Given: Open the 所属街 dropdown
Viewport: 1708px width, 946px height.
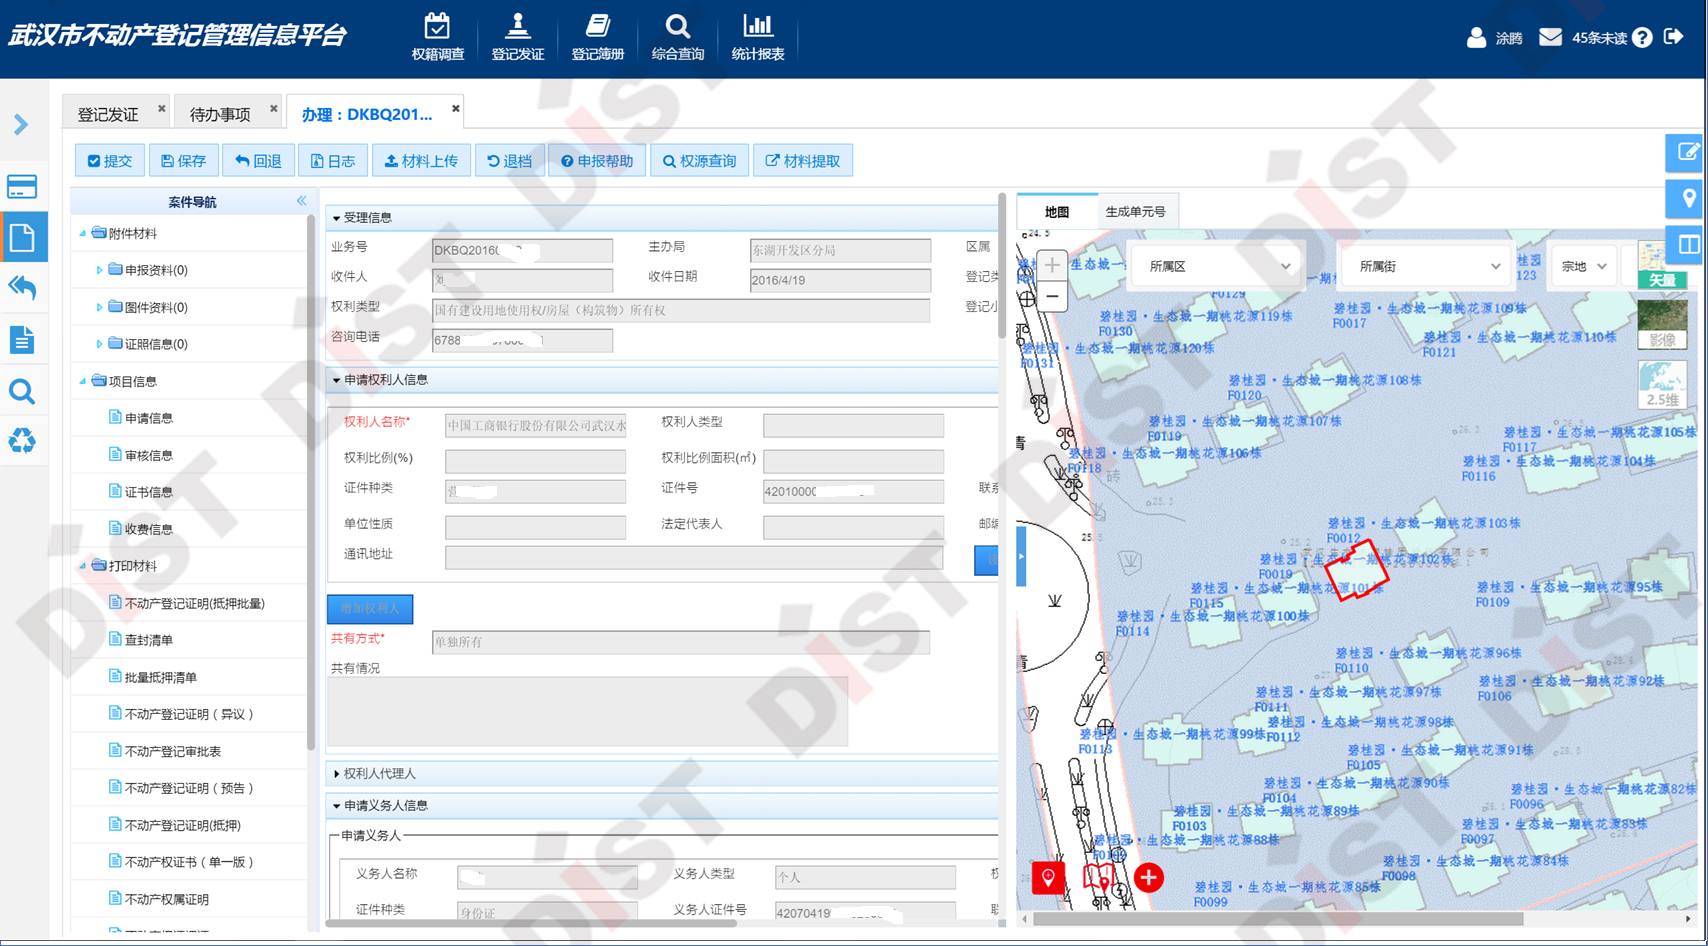Looking at the screenshot, I should (x=1427, y=266).
